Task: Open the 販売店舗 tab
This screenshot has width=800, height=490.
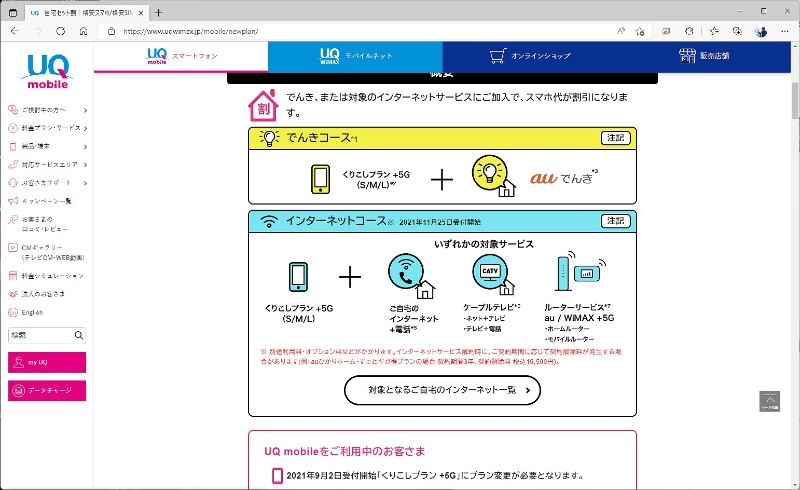Action: (704, 56)
